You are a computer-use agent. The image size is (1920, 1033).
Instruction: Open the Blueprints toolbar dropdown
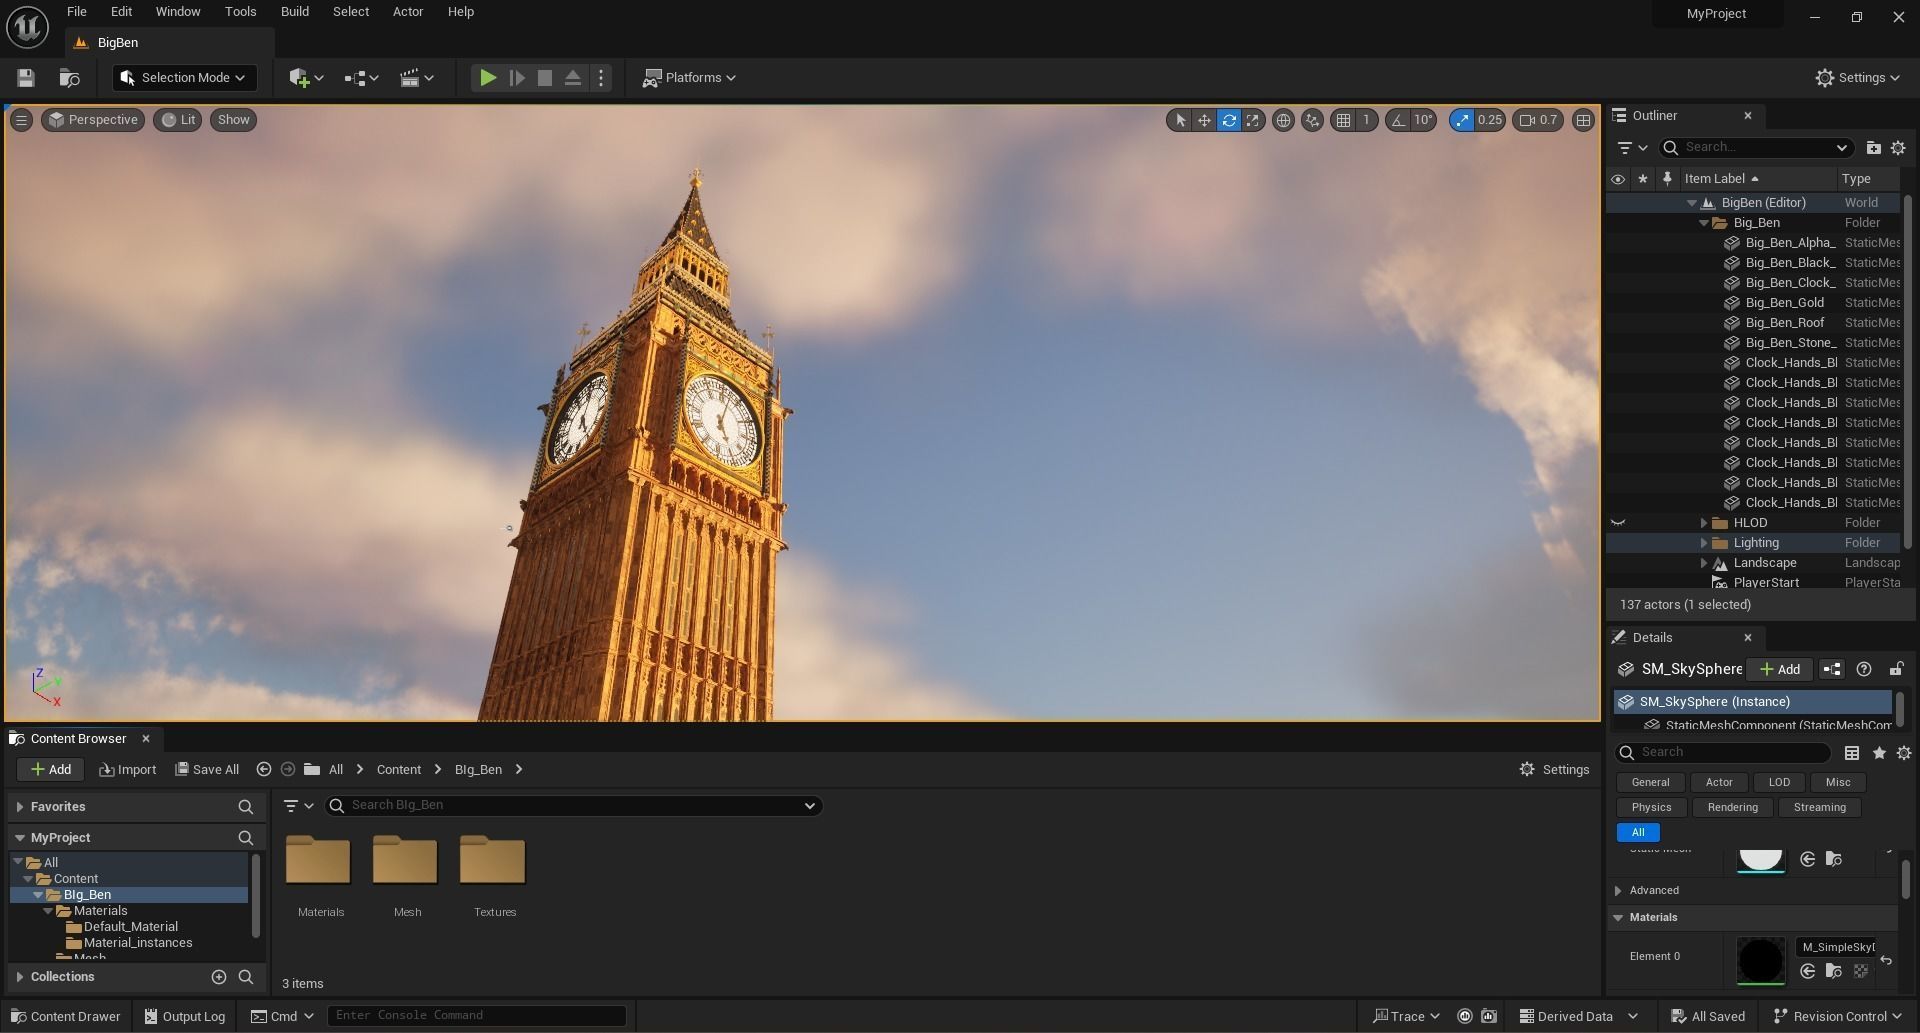click(x=361, y=78)
